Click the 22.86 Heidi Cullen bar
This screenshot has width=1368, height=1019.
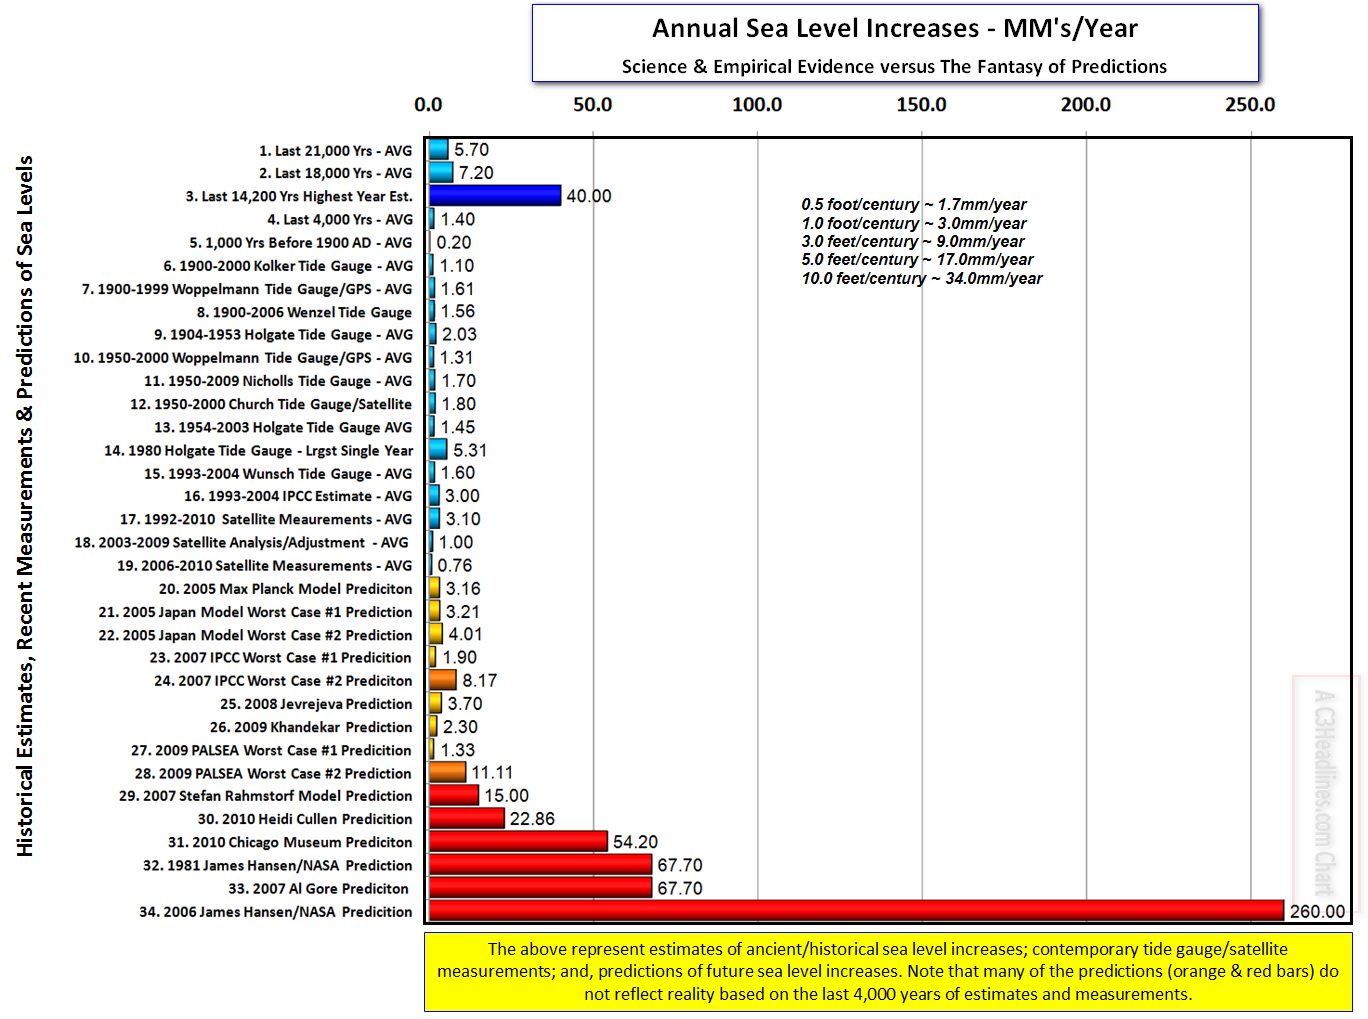click(466, 819)
